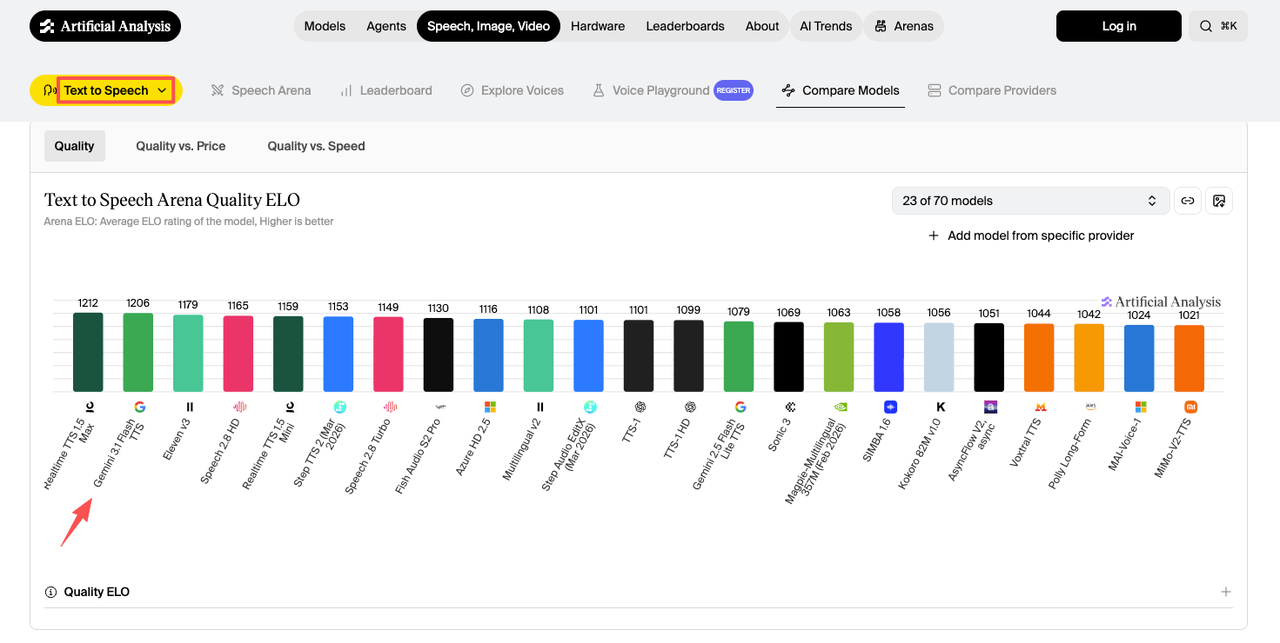Expand the Quality ELO section with plus
Image resolution: width=1280 pixels, height=643 pixels.
tap(1226, 592)
